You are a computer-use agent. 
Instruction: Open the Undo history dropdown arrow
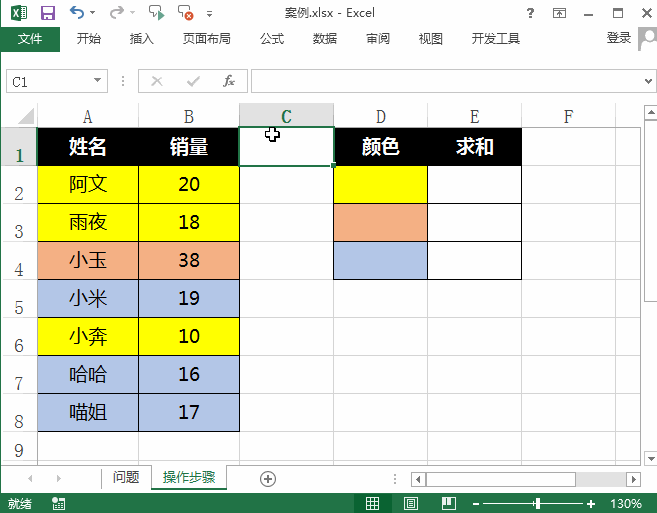click(x=93, y=13)
